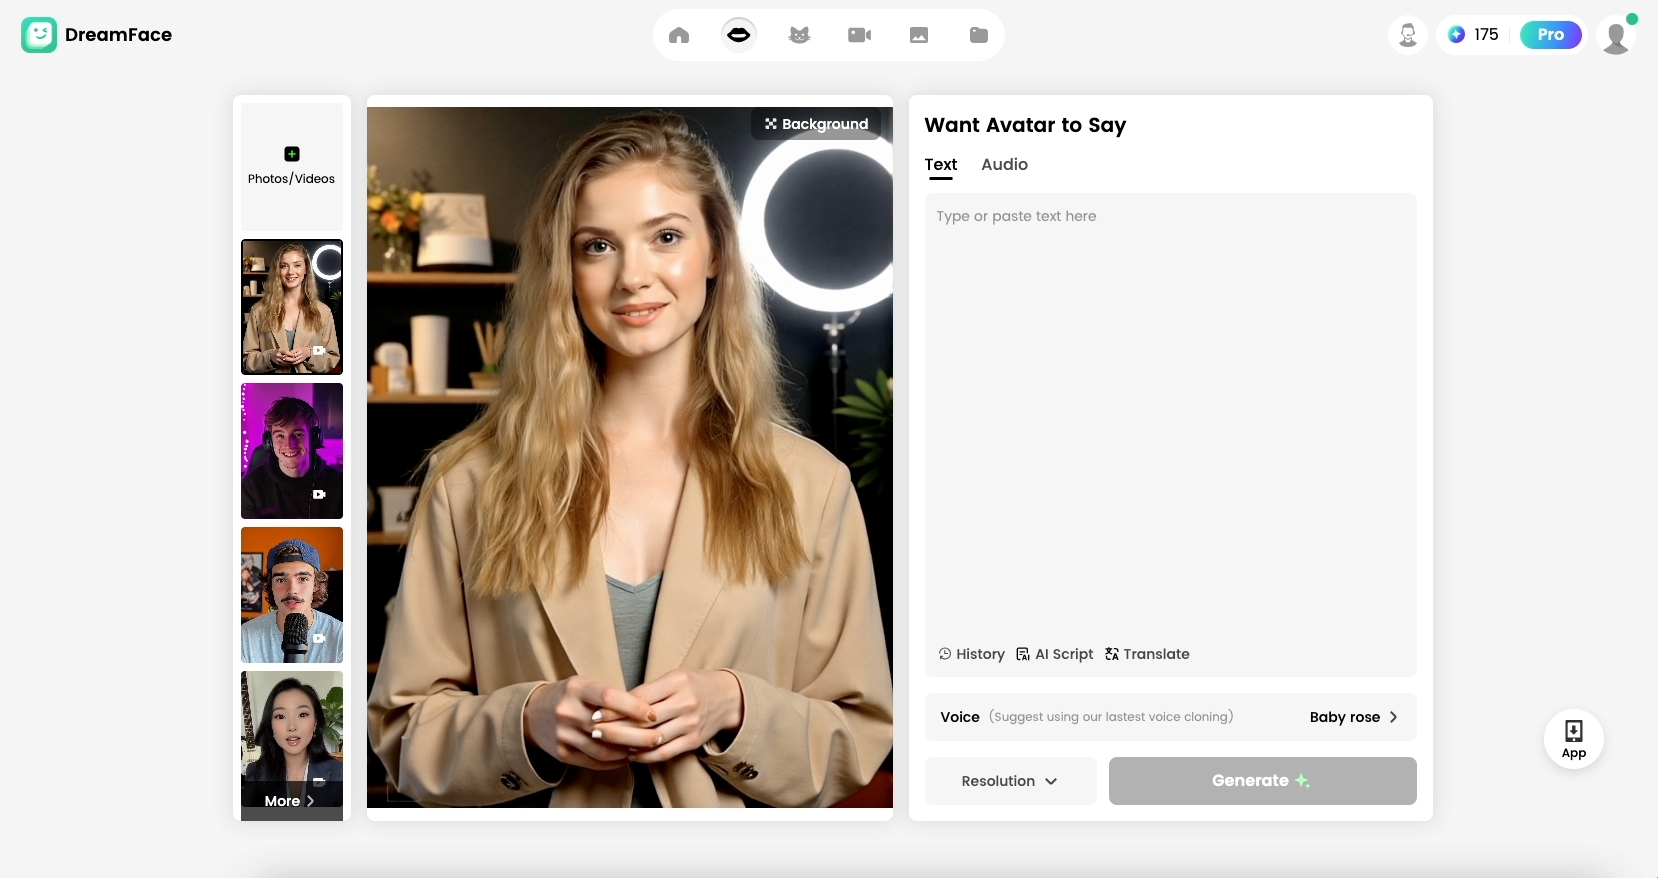1658x878 pixels.
Task: Click the Pro upgrade button
Action: (x=1550, y=35)
